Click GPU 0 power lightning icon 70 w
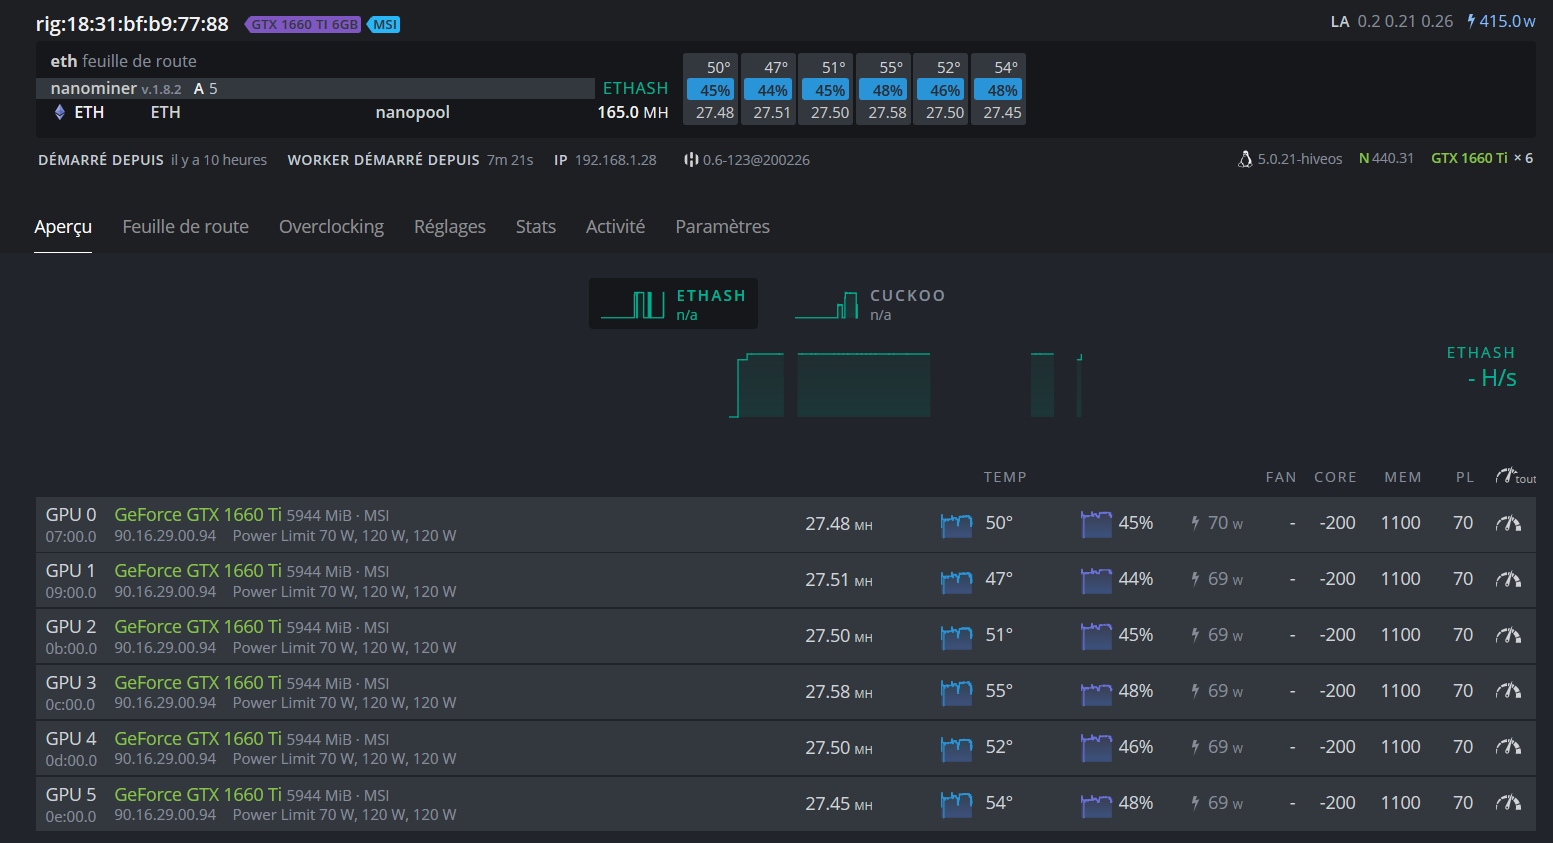This screenshot has height=843, width=1553. coord(1195,523)
